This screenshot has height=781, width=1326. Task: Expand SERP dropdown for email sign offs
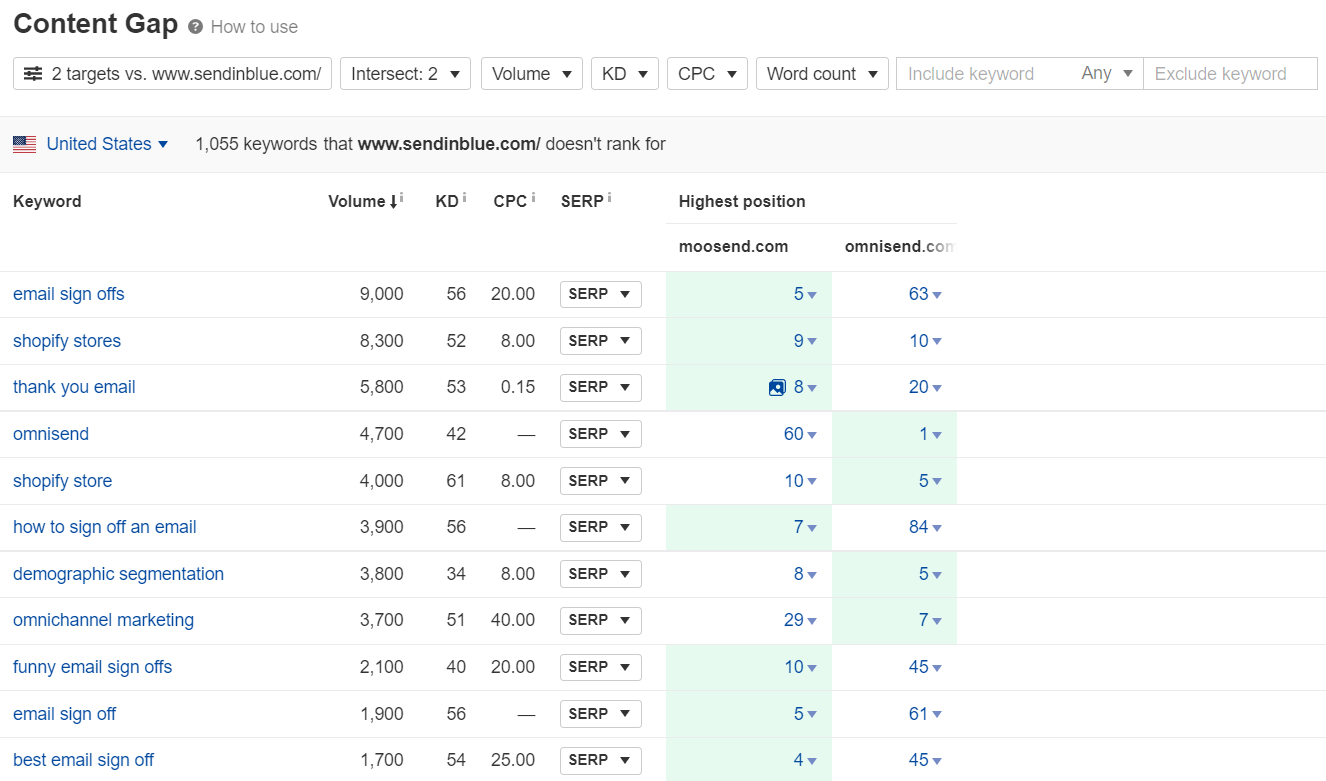(600, 294)
